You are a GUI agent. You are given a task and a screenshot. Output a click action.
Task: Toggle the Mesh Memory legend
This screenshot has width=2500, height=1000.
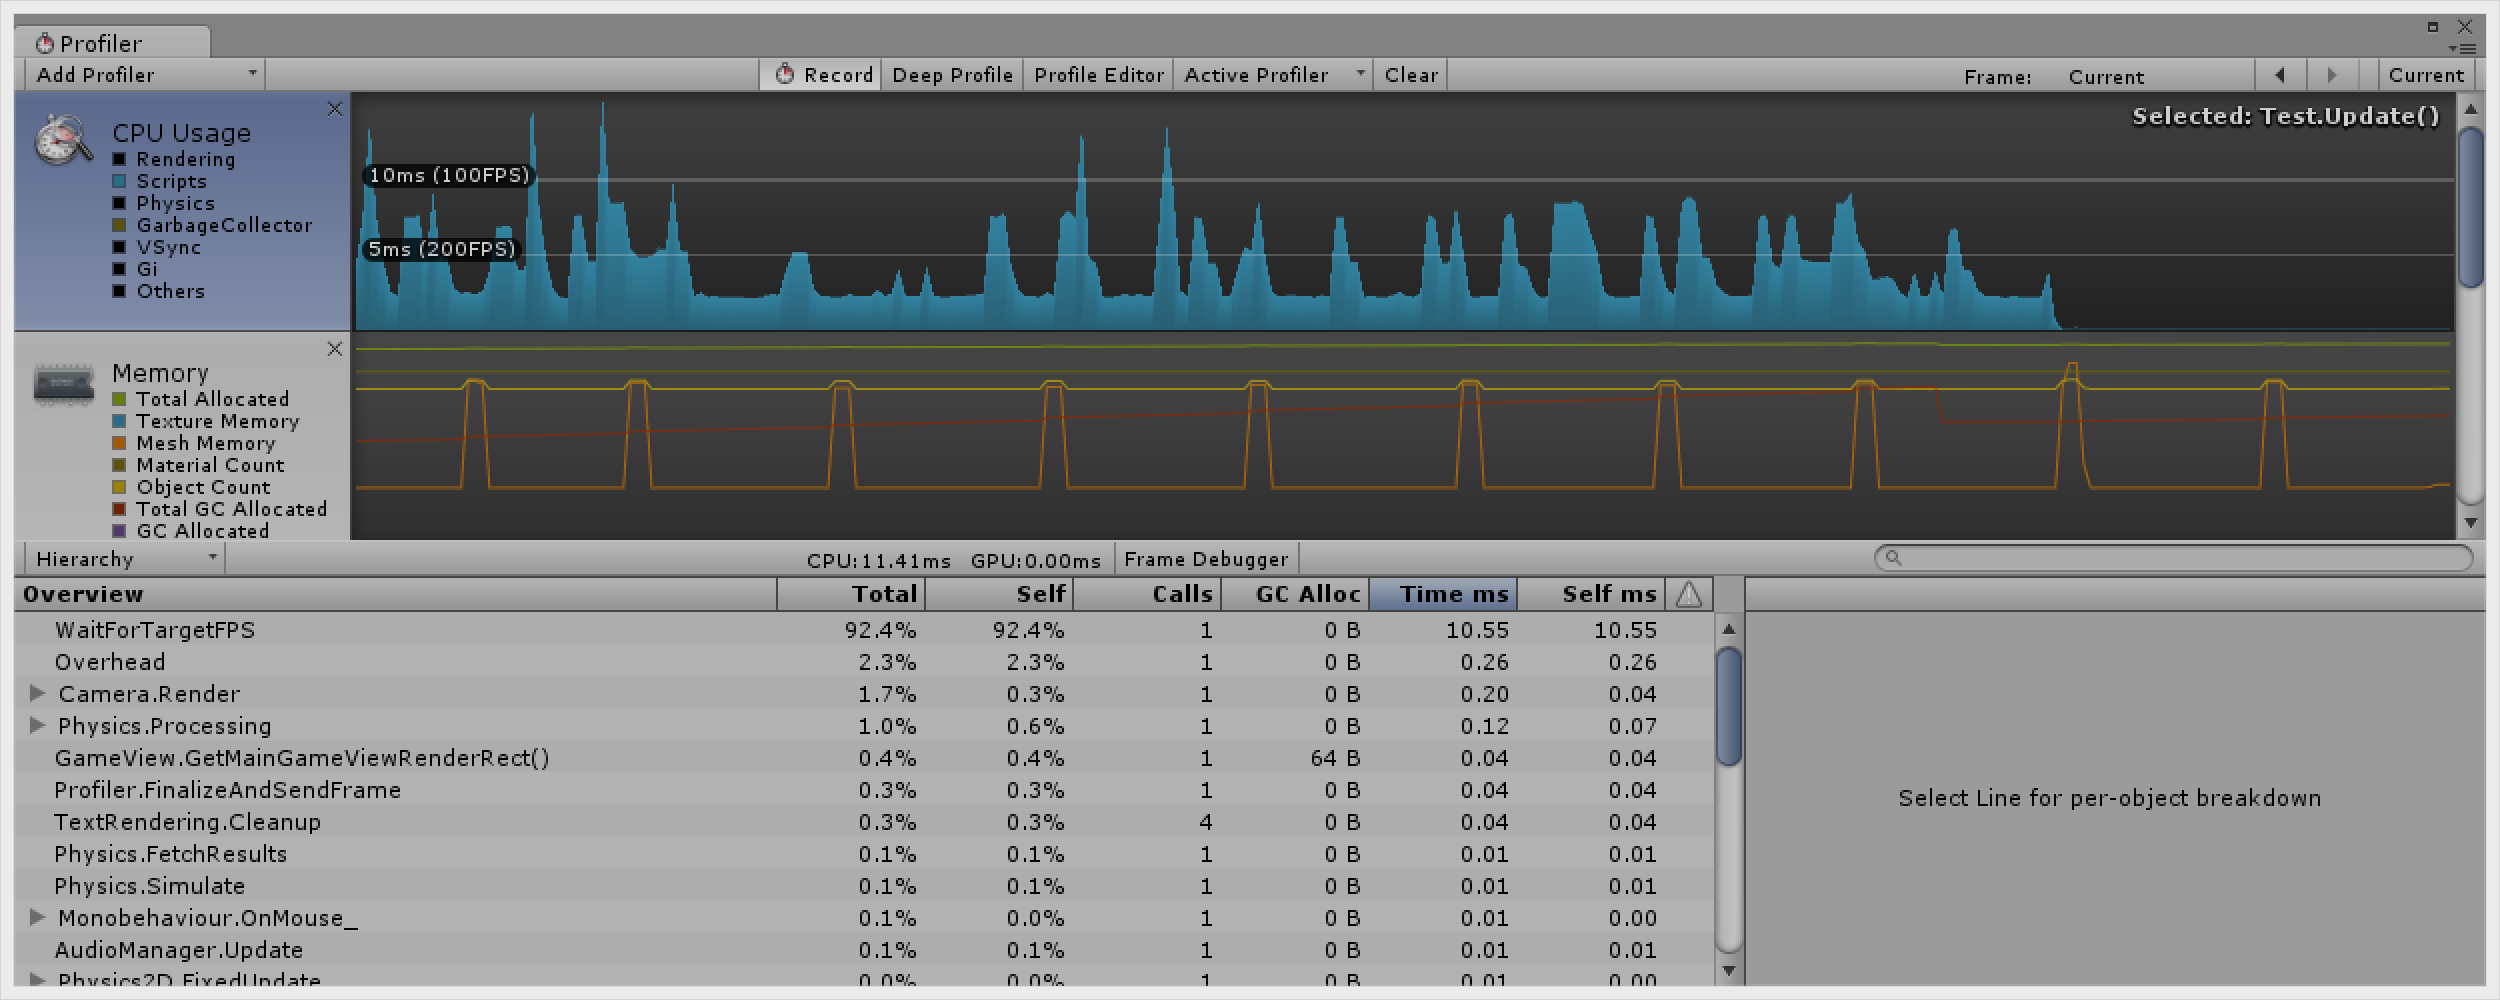(x=119, y=443)
